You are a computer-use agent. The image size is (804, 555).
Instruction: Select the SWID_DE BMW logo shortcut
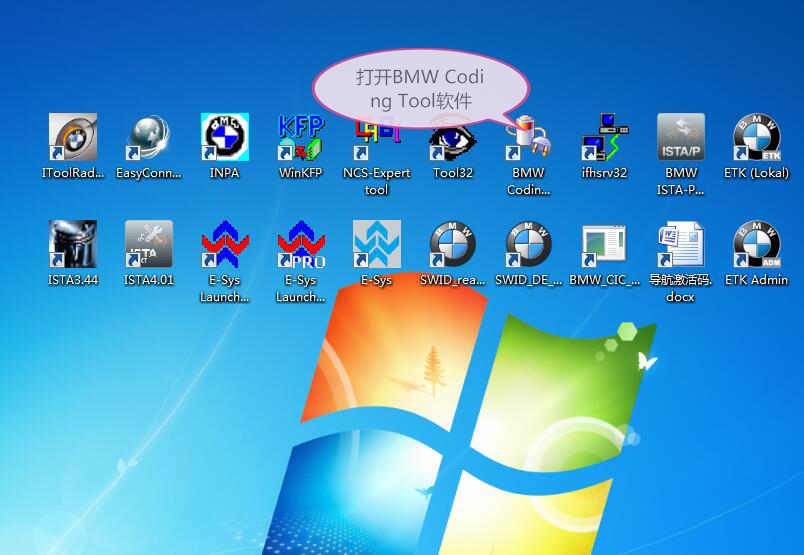click(529, 245)
